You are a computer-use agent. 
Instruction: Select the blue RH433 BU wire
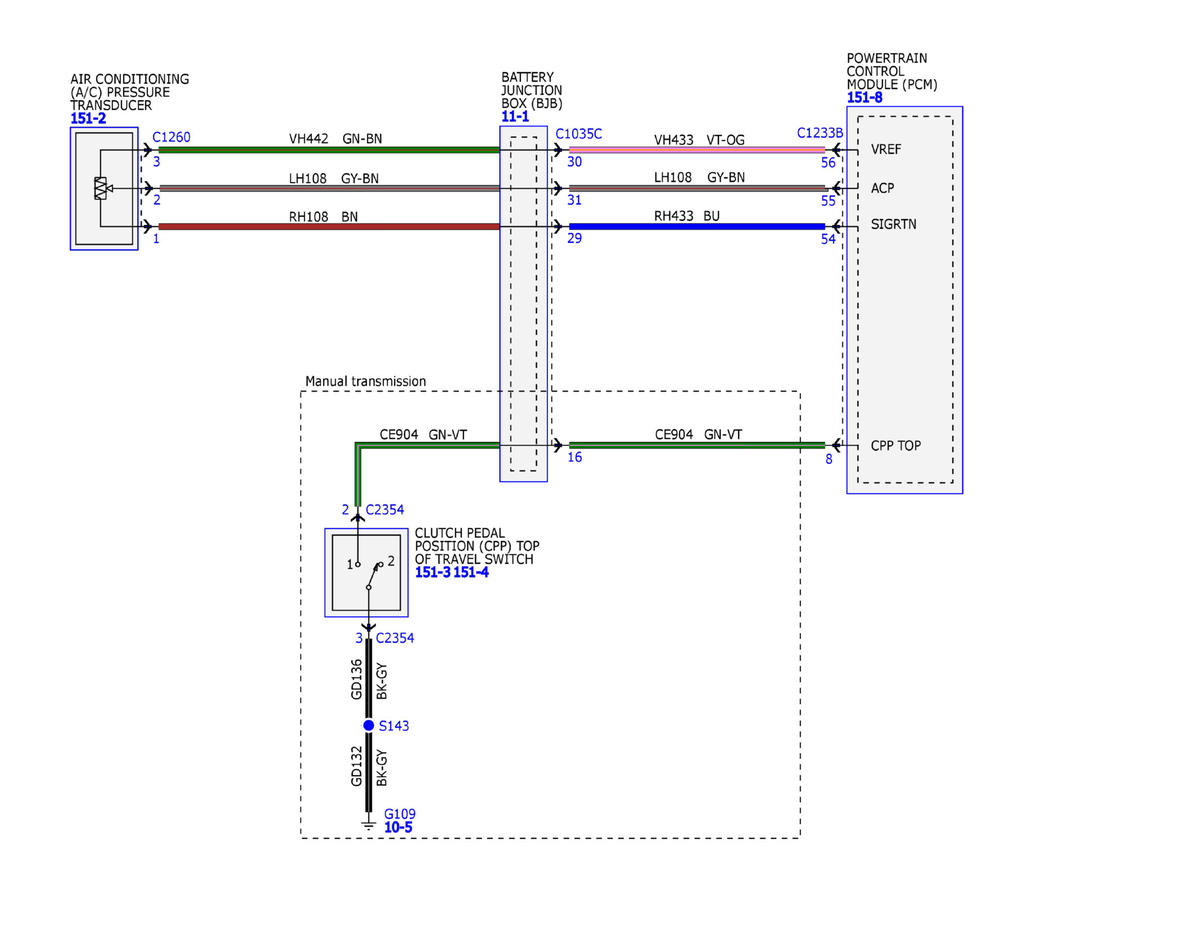(x=697, y=227)
